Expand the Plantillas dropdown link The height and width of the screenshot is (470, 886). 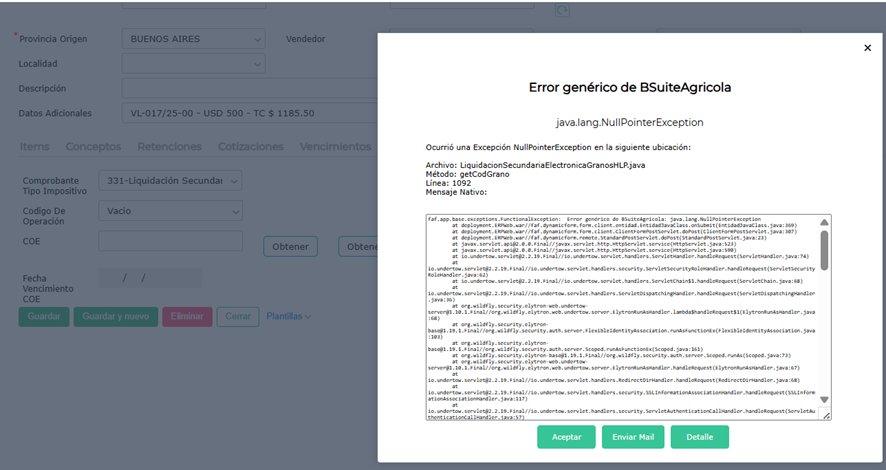(x=288, y=316)
